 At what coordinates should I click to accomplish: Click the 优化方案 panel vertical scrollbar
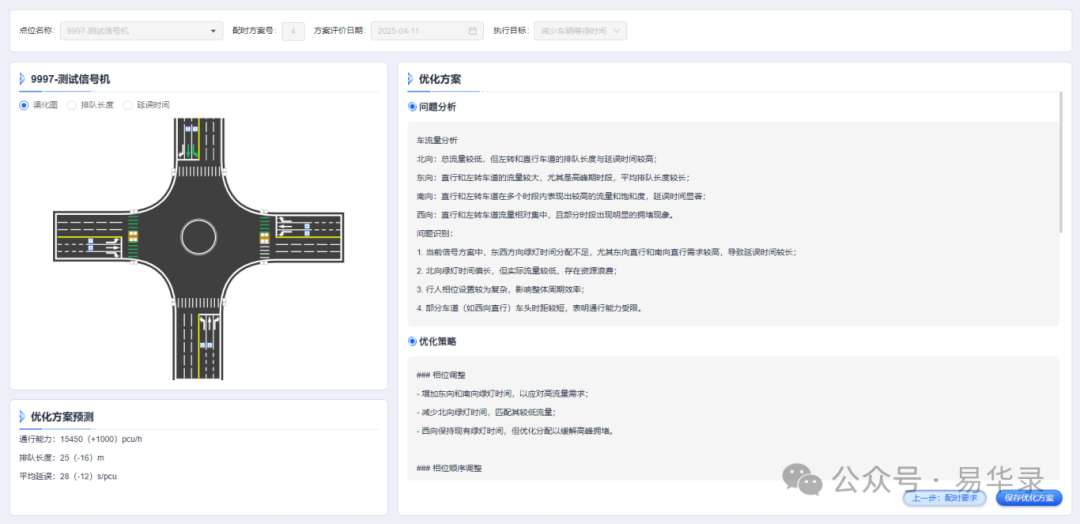click(1061, 162)
